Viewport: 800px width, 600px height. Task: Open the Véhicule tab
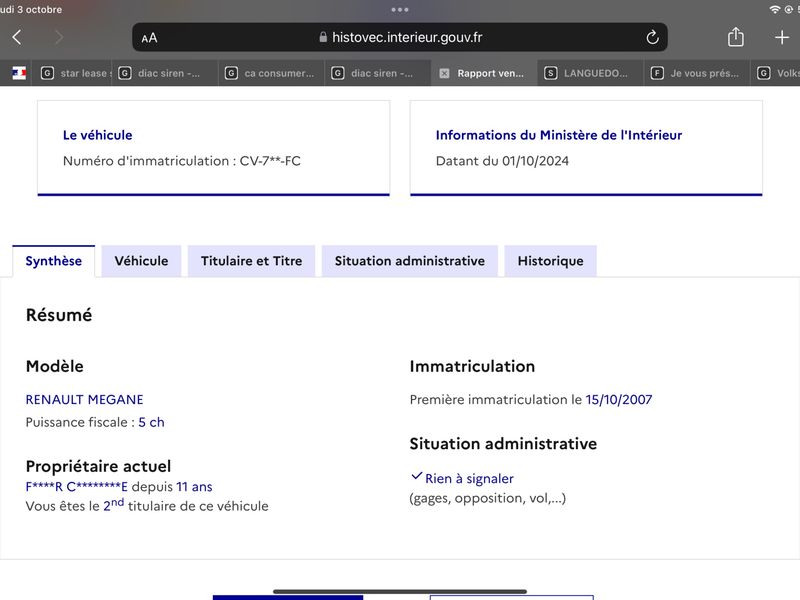(141, 261)
